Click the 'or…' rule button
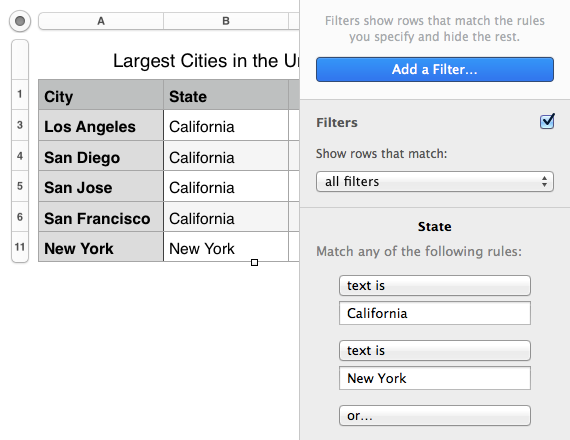The width and height of the screenshot is (570, 440). 435,416
